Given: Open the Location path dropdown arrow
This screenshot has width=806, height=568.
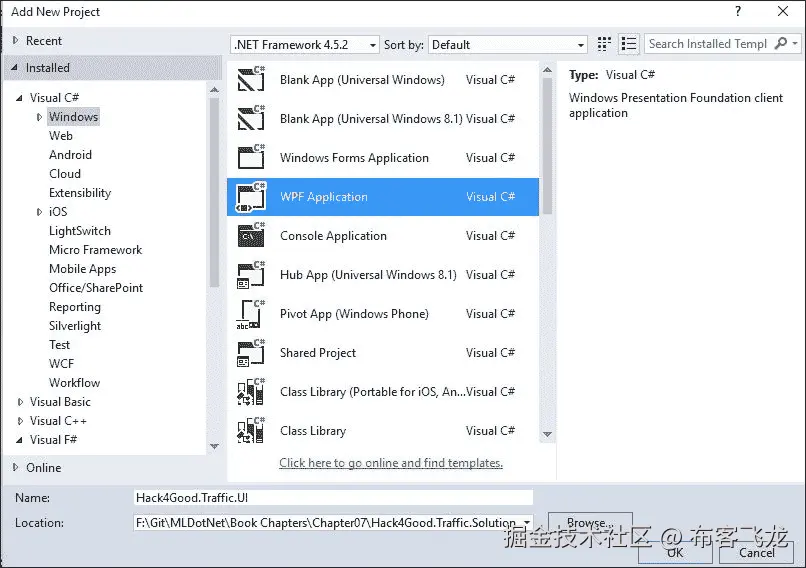Looking at the screenshot, I should [527, 523].
